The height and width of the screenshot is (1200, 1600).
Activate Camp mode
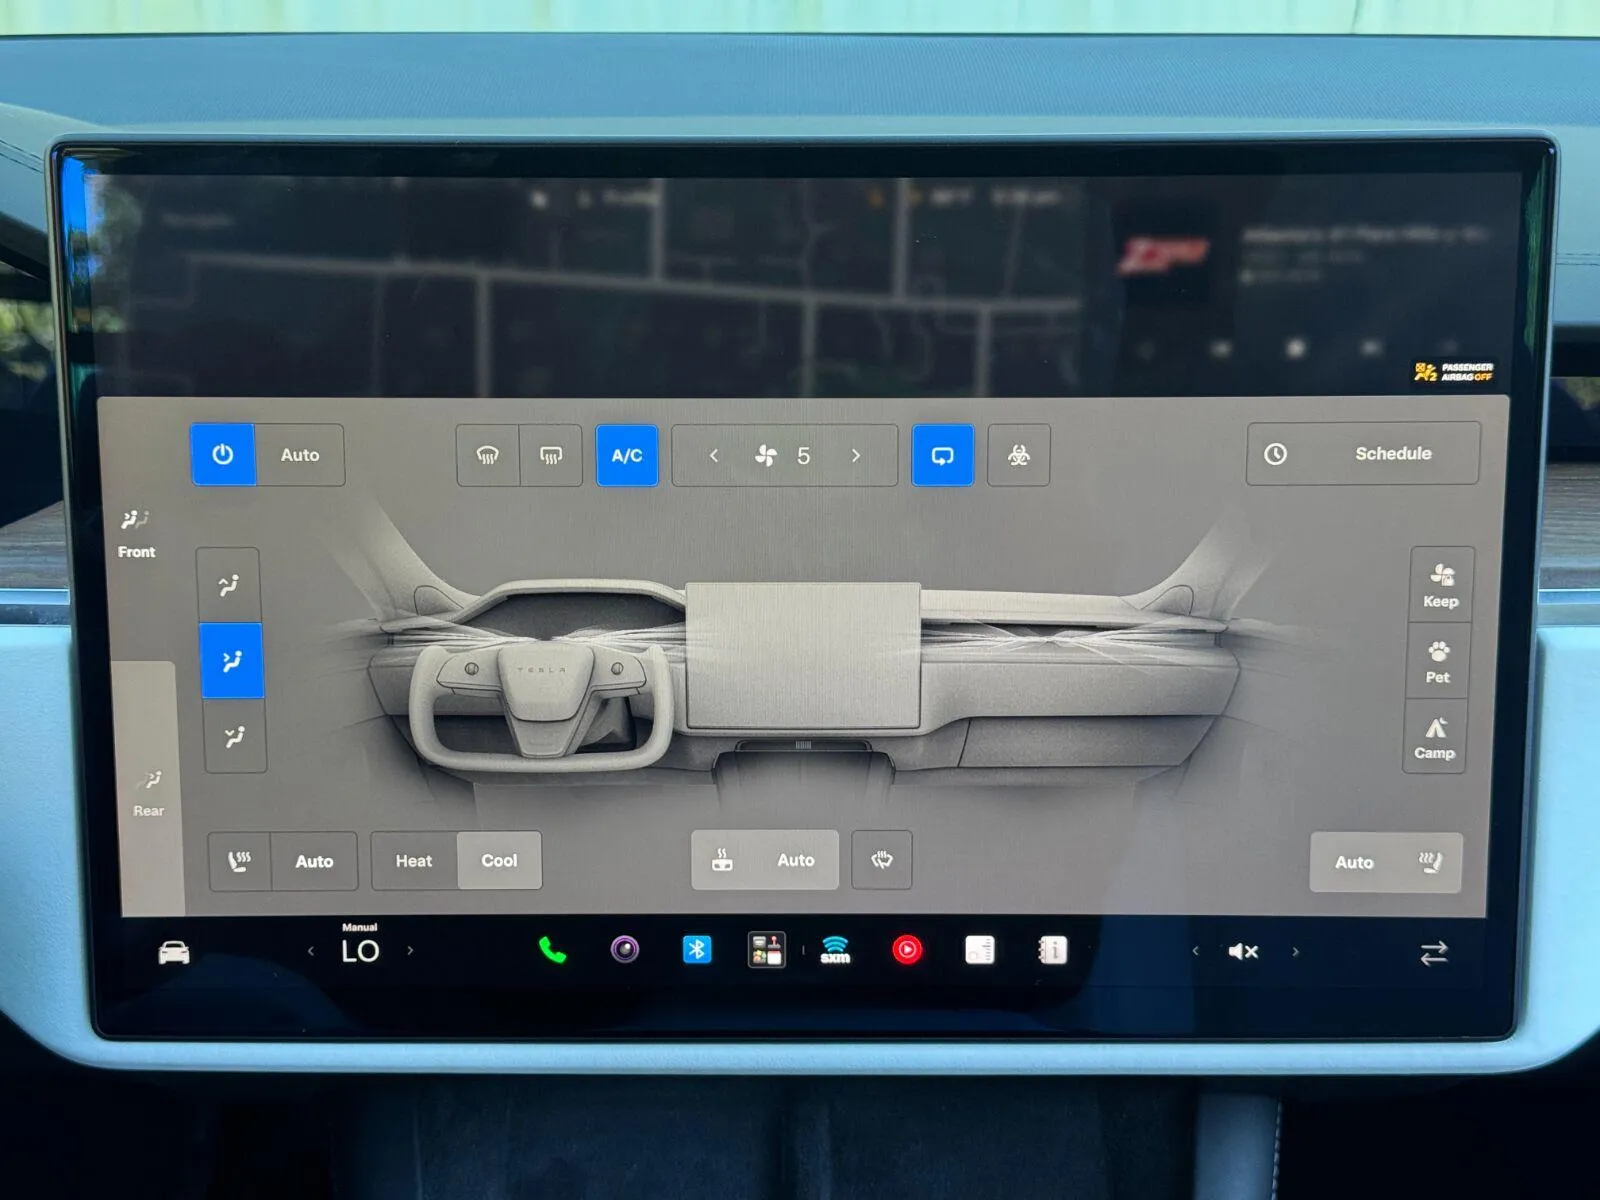tap(1435, 737)
